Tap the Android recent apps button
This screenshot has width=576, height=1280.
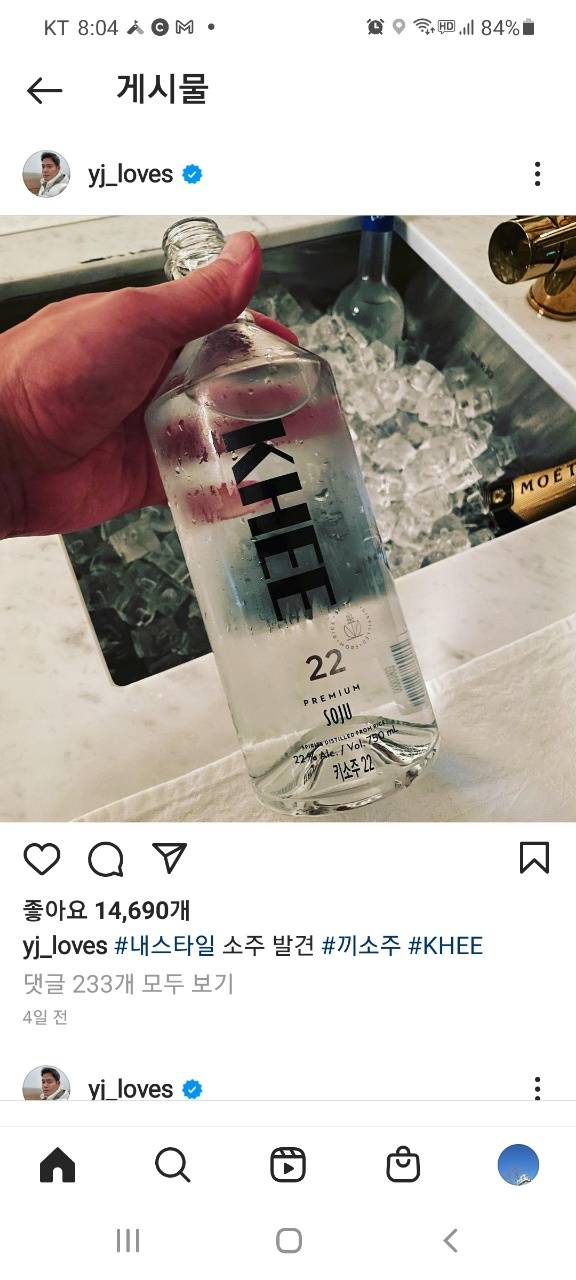127,1241
